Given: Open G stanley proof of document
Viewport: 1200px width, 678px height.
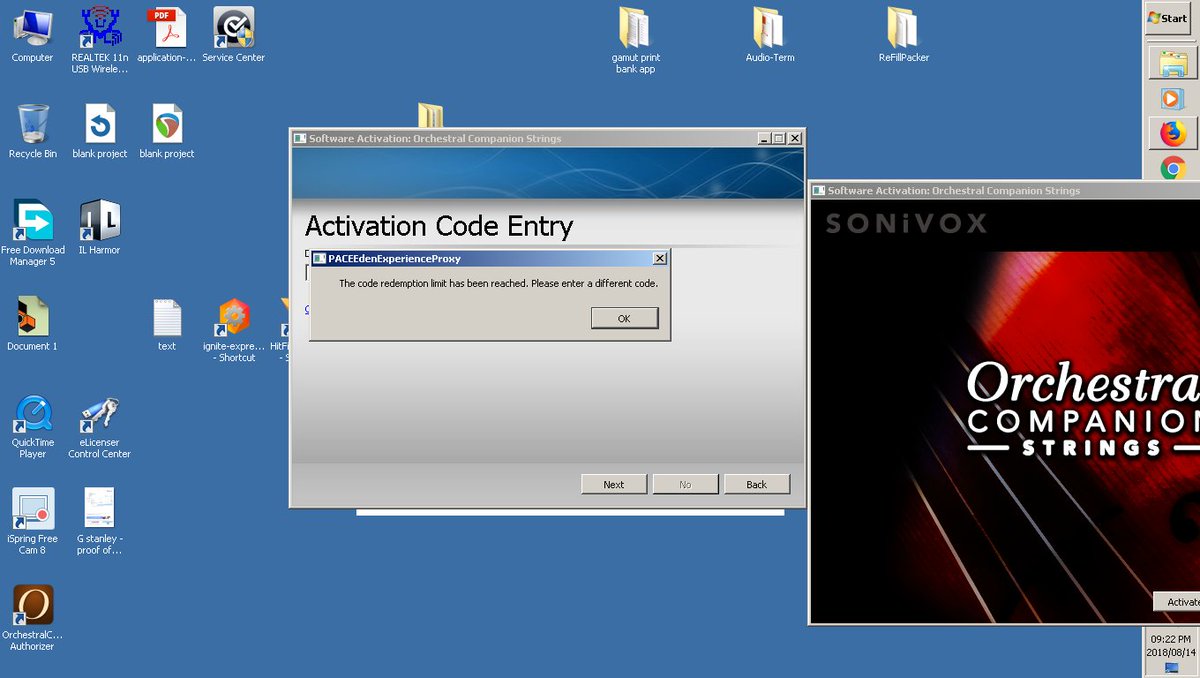Looking at the screenshot, I should (99, 521).
